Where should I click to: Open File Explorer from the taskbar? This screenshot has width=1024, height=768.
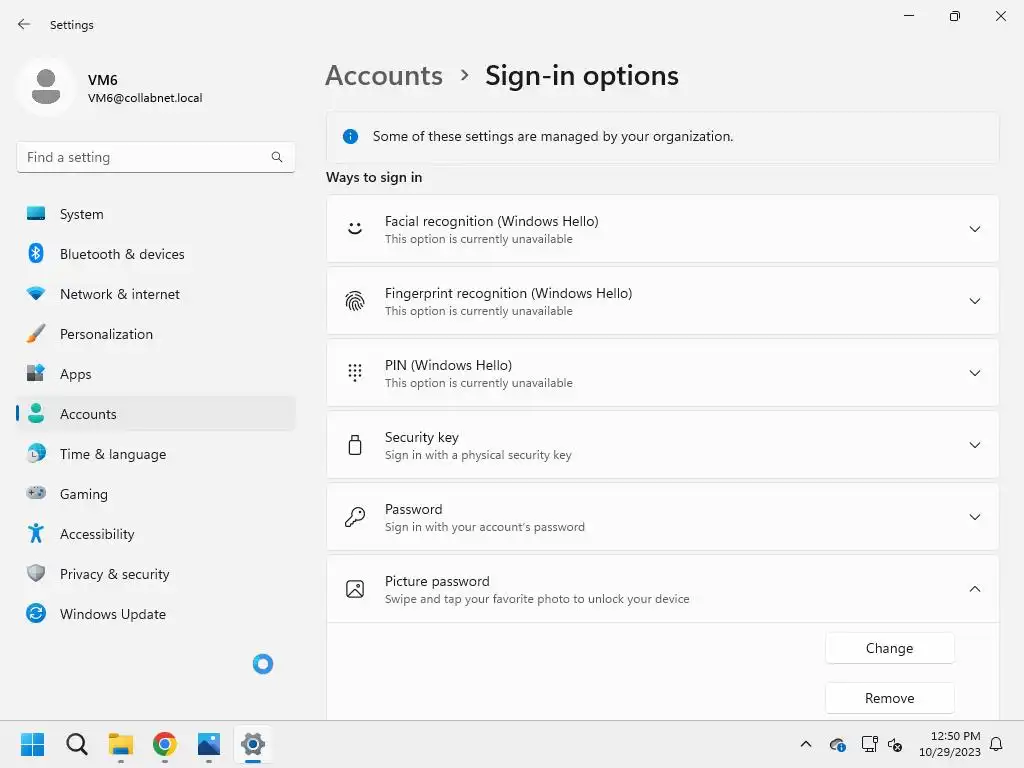pos(121,744)
